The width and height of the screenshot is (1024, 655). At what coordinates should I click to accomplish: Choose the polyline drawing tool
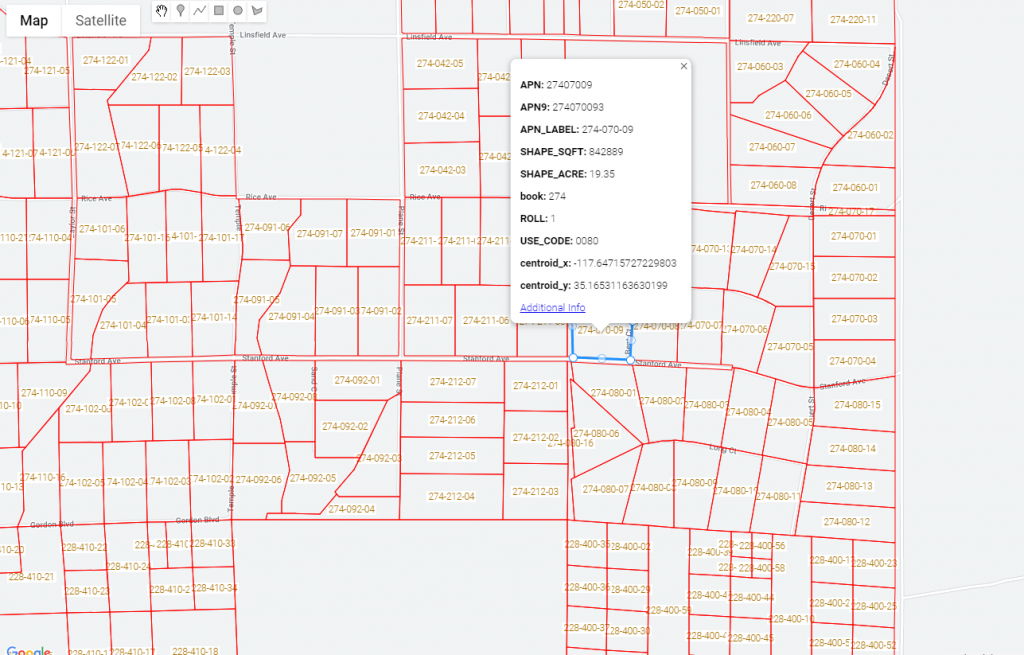199,11
